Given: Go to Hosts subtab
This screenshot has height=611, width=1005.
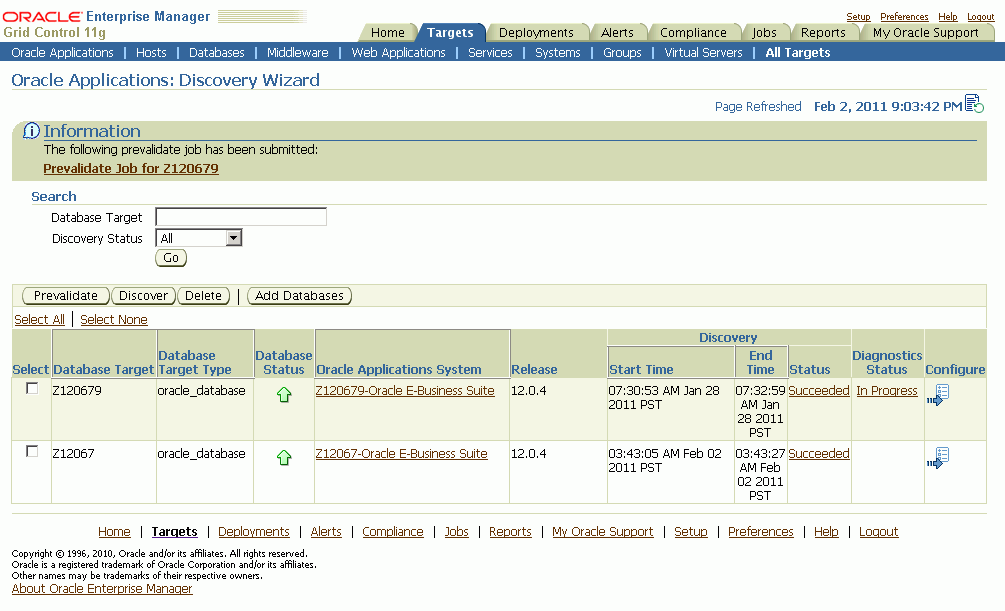Looking at the screenshot, I should 151,53.
